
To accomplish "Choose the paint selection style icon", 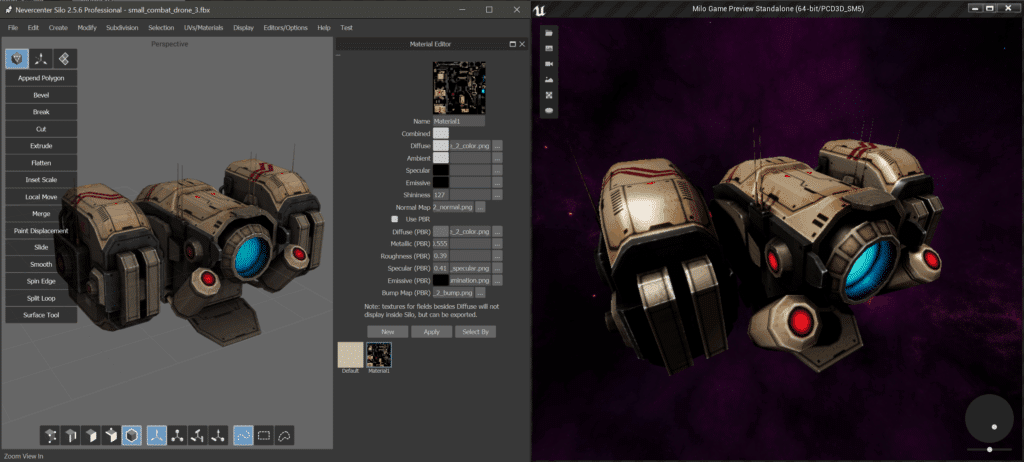I will pyautogui.click(x=244, y=435).
